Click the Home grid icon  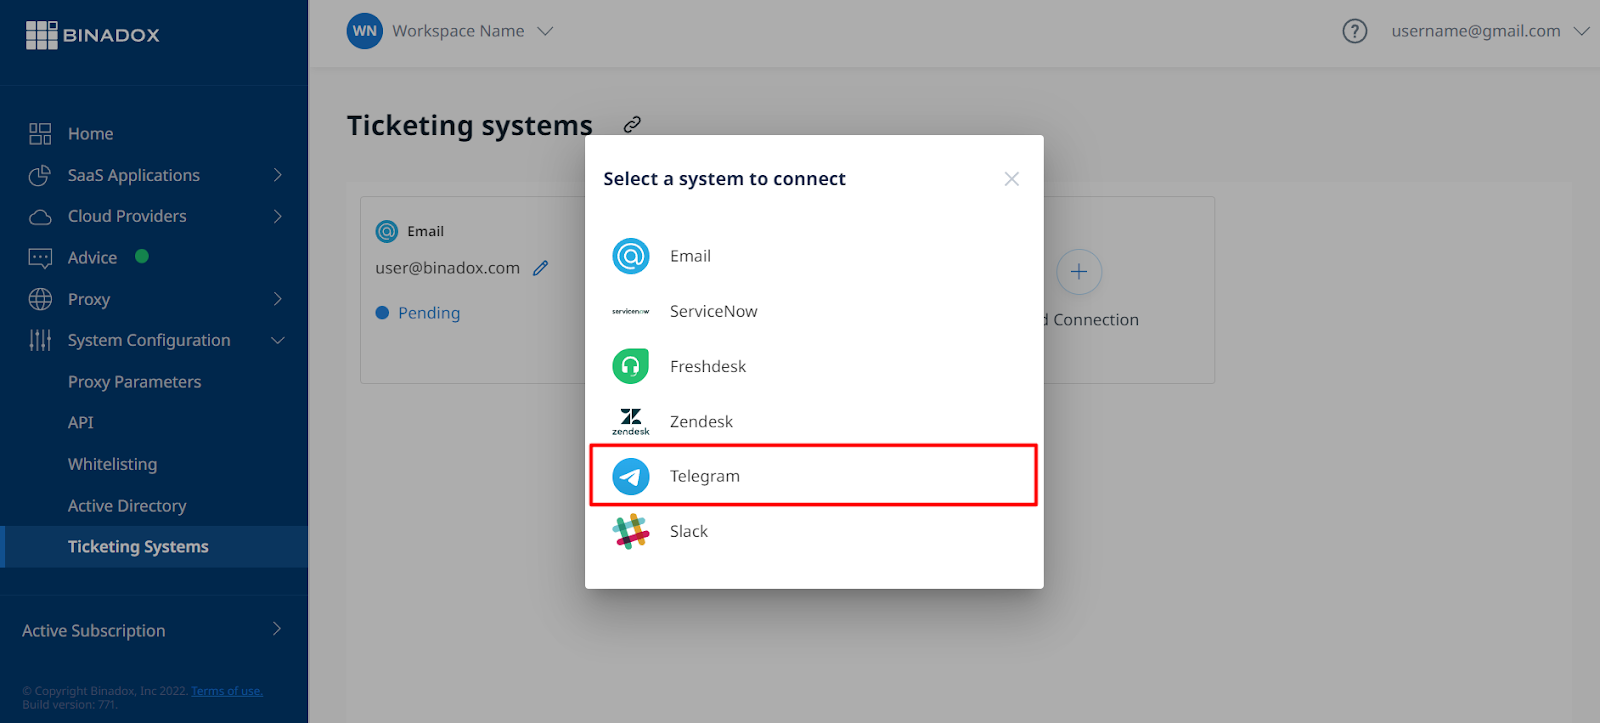click(40, 134)
